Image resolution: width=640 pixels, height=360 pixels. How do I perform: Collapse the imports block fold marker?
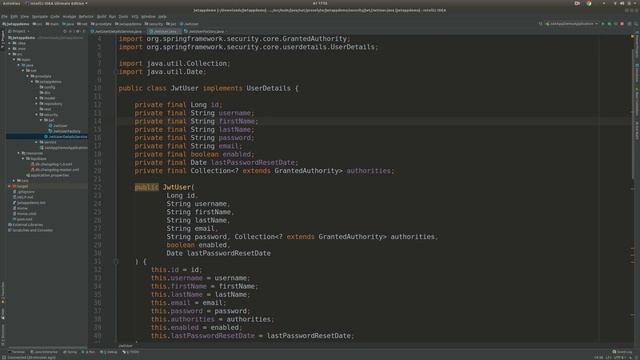116,72
